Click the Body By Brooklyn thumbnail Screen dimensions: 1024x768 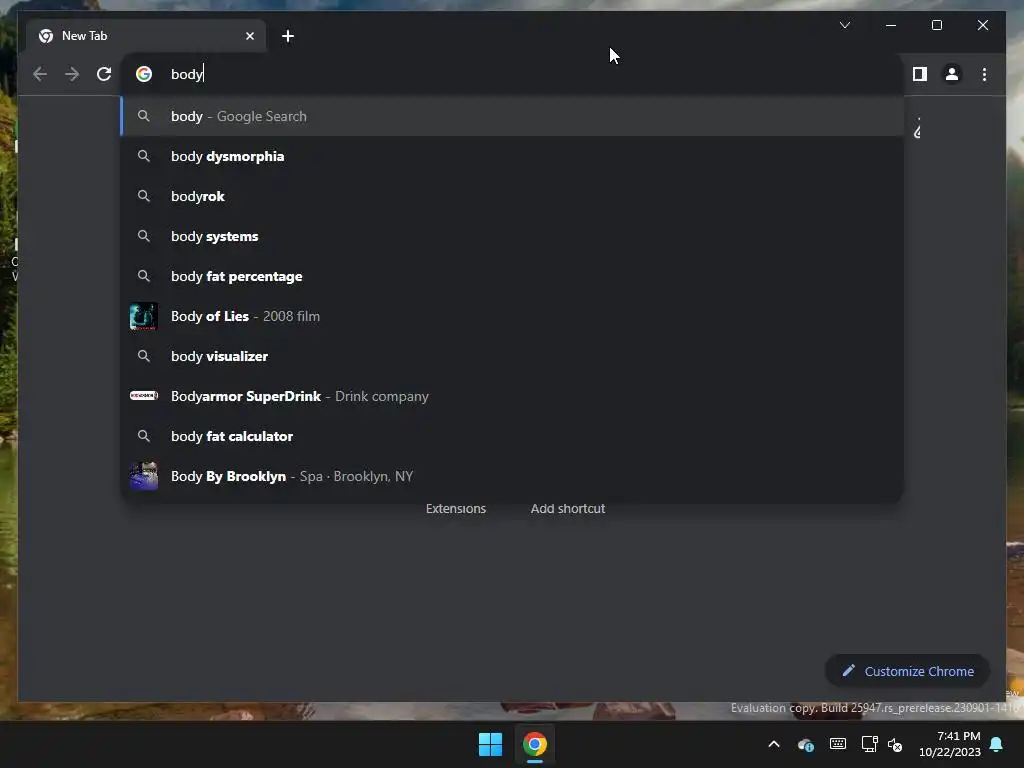144,476
